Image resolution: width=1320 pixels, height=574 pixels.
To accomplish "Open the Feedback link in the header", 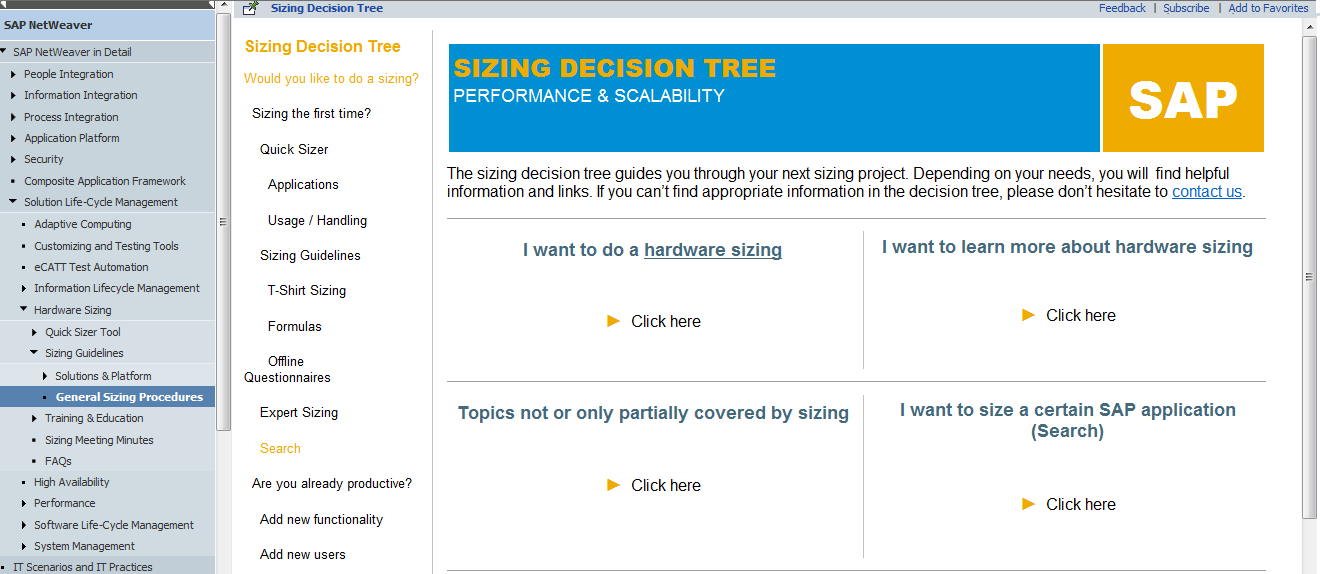I will pyautogui.click(x=1122, y=8).
